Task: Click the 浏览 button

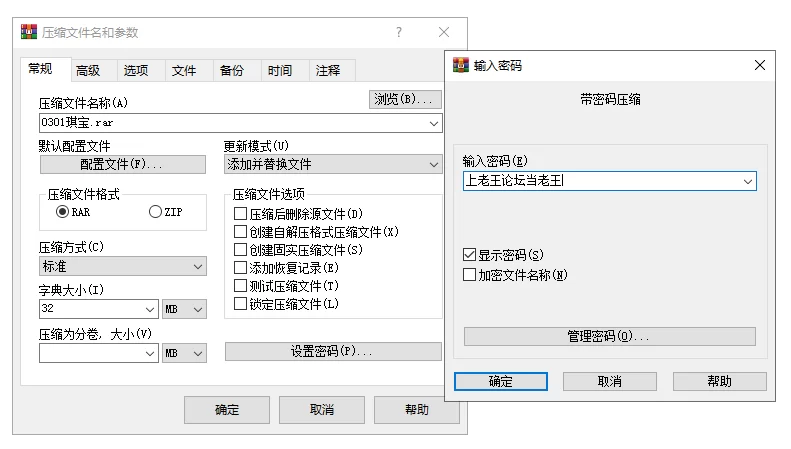Action: point(405,99)
